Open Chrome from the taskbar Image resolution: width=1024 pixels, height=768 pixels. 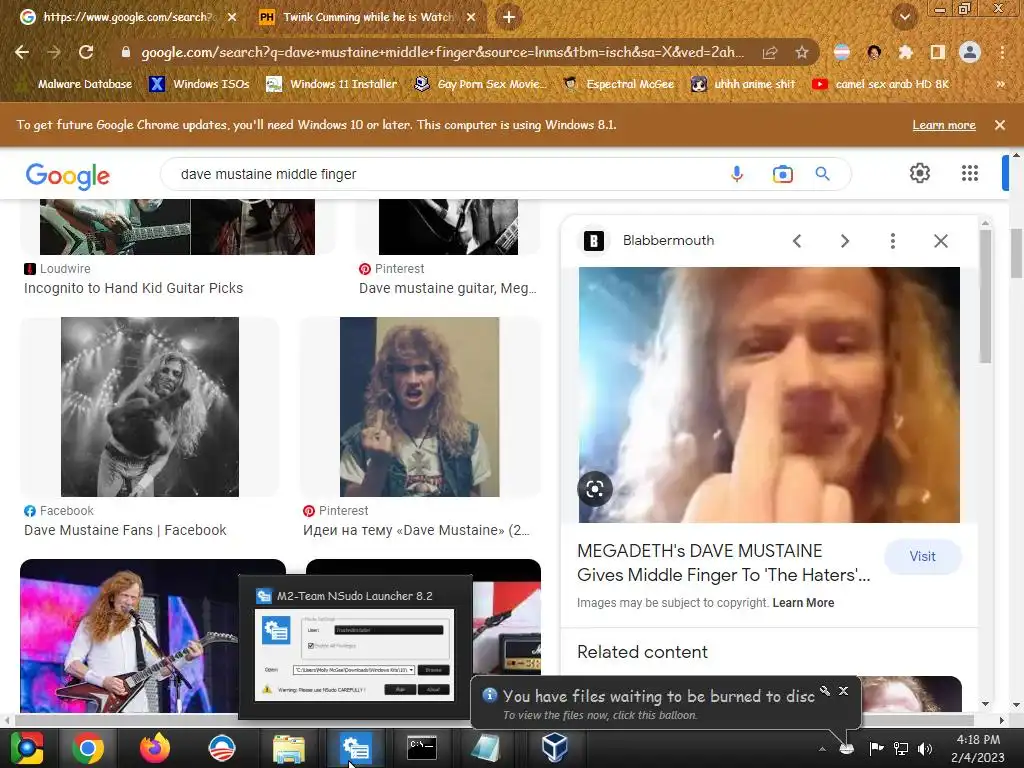(88, 748)
